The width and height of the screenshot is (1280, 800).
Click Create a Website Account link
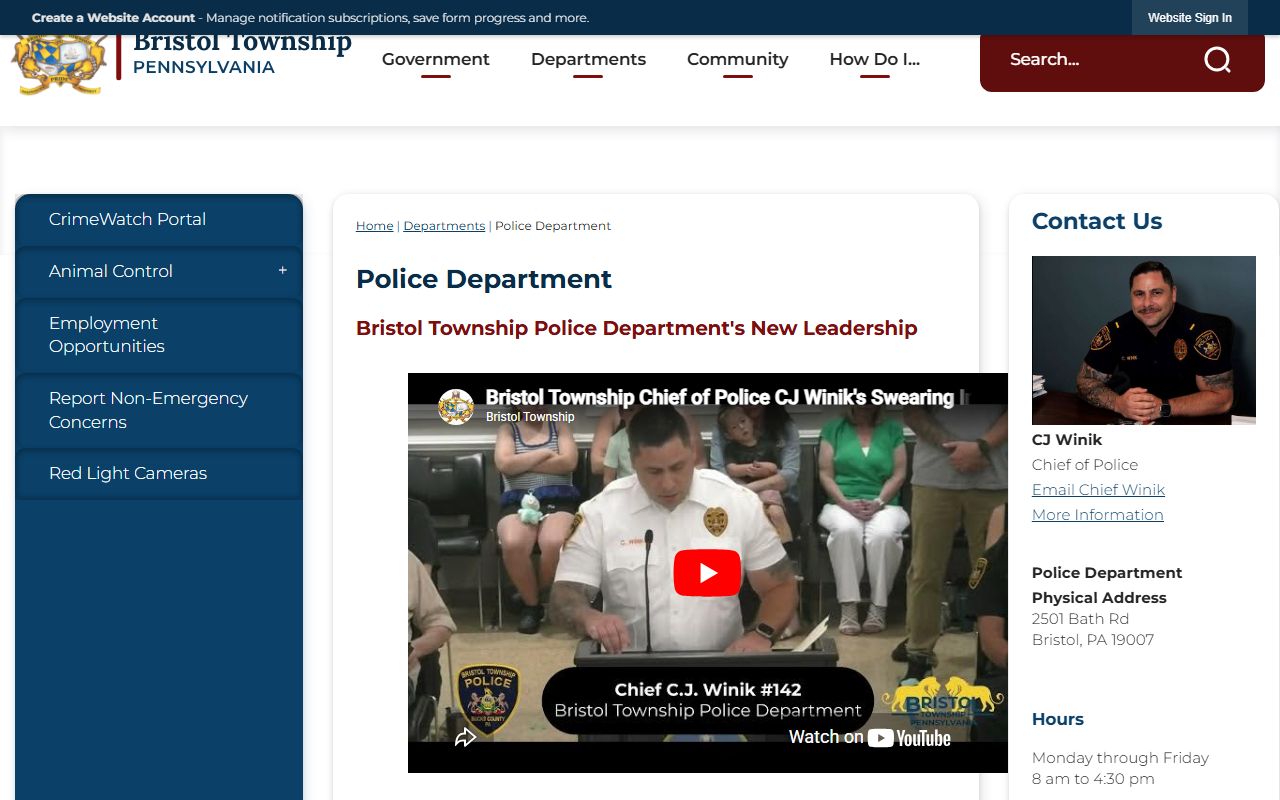[x=113, y=18]
